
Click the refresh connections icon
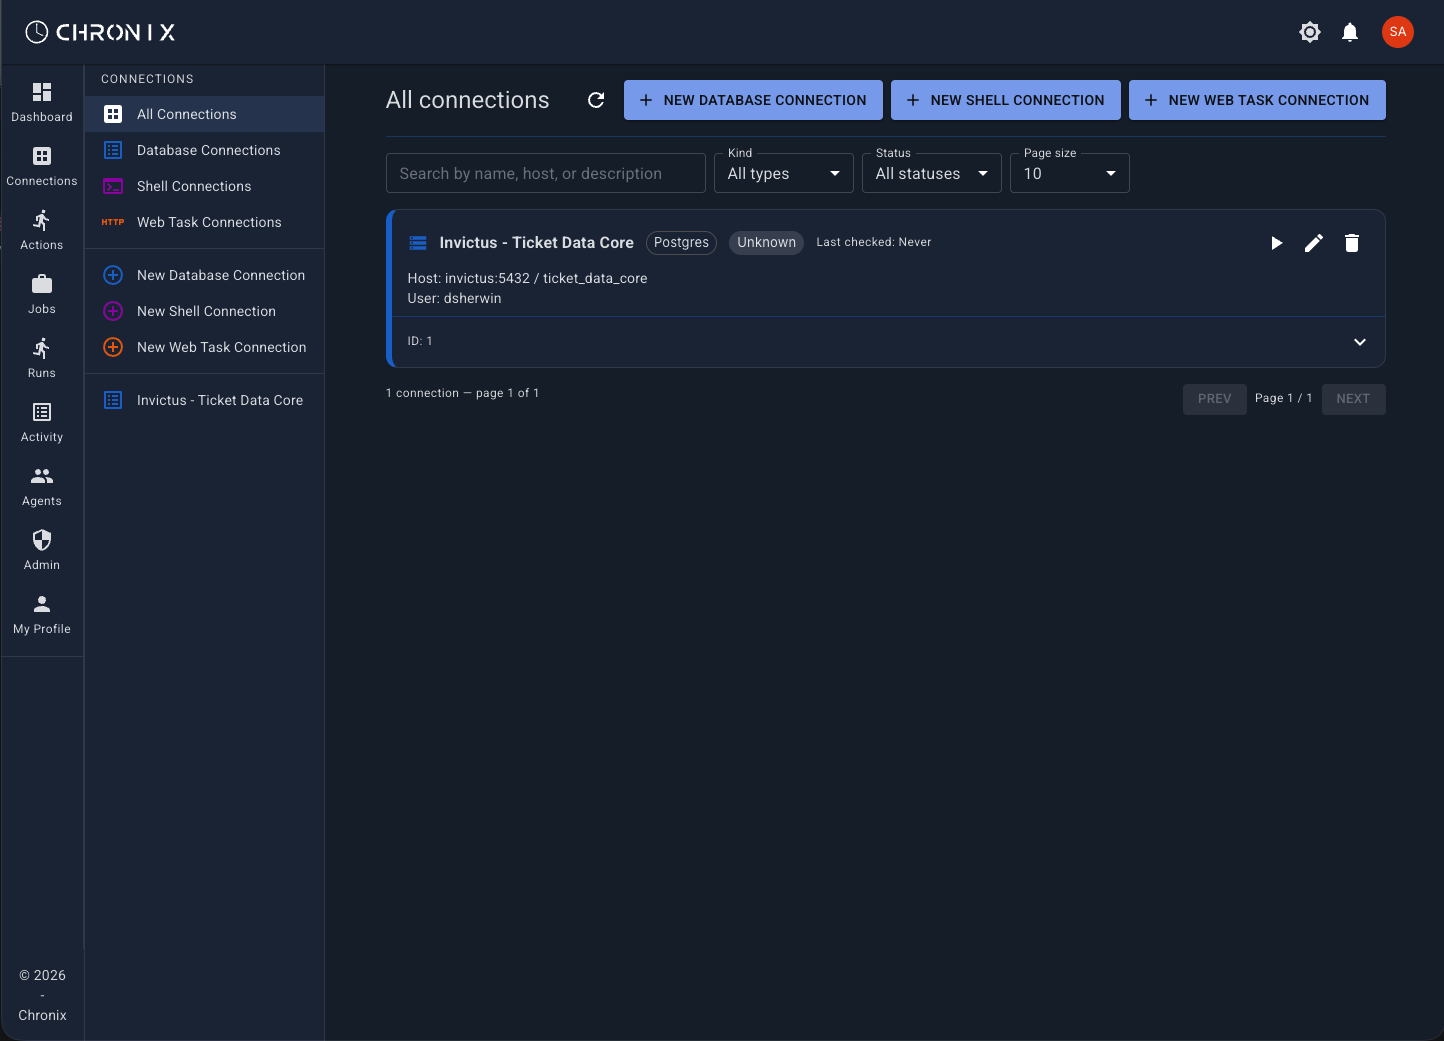[x=596, y=100]
